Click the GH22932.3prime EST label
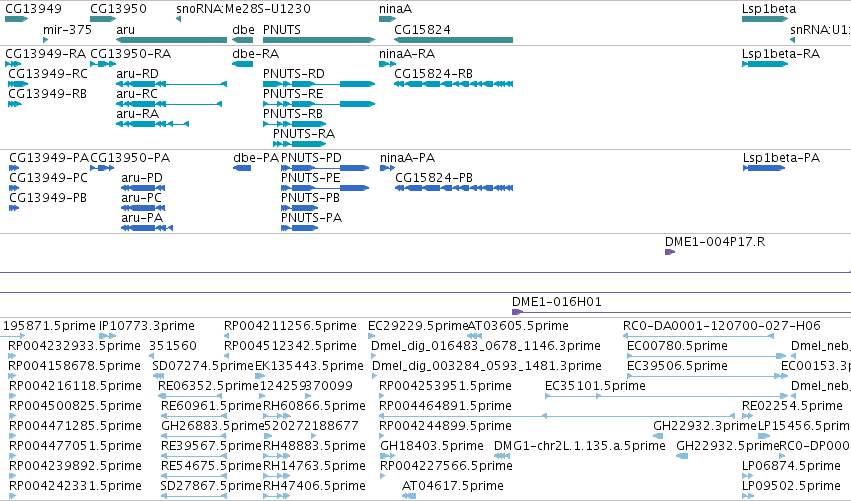The height and width of the screenshot is (501, 851). coord(704,426)
